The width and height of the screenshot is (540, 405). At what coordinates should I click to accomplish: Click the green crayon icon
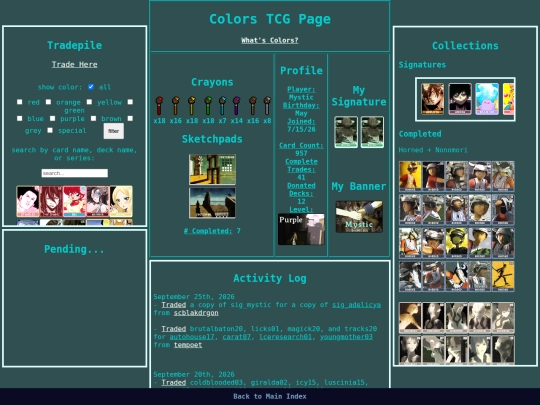[208, 106]
